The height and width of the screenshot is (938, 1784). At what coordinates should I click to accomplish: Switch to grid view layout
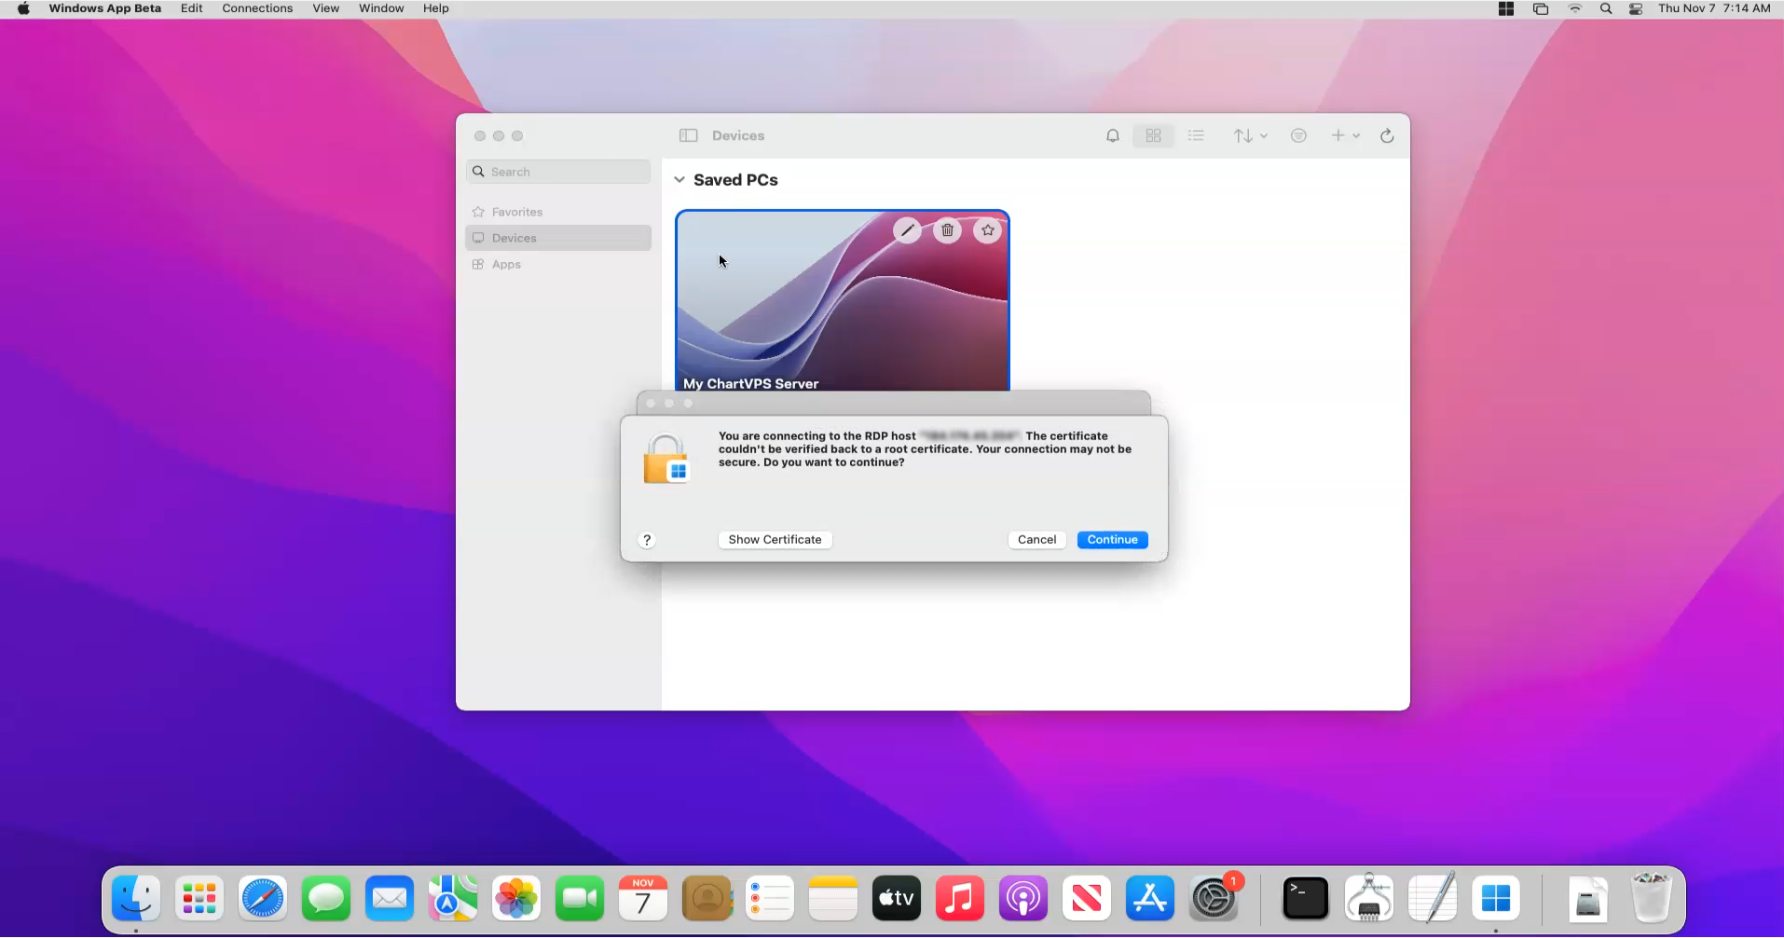[x=1153, y=136]
